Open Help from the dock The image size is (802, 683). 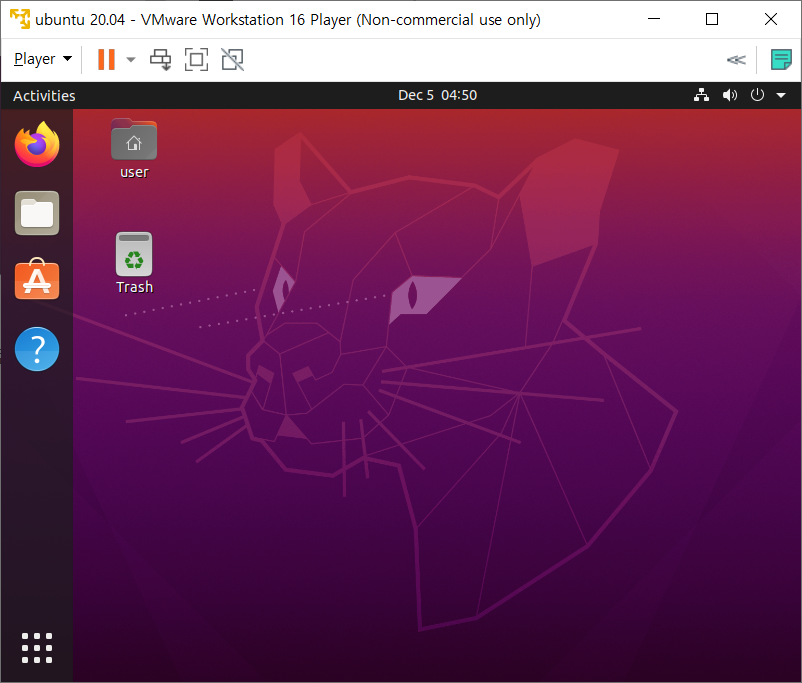pyautogui.click(x=37, y=349)
